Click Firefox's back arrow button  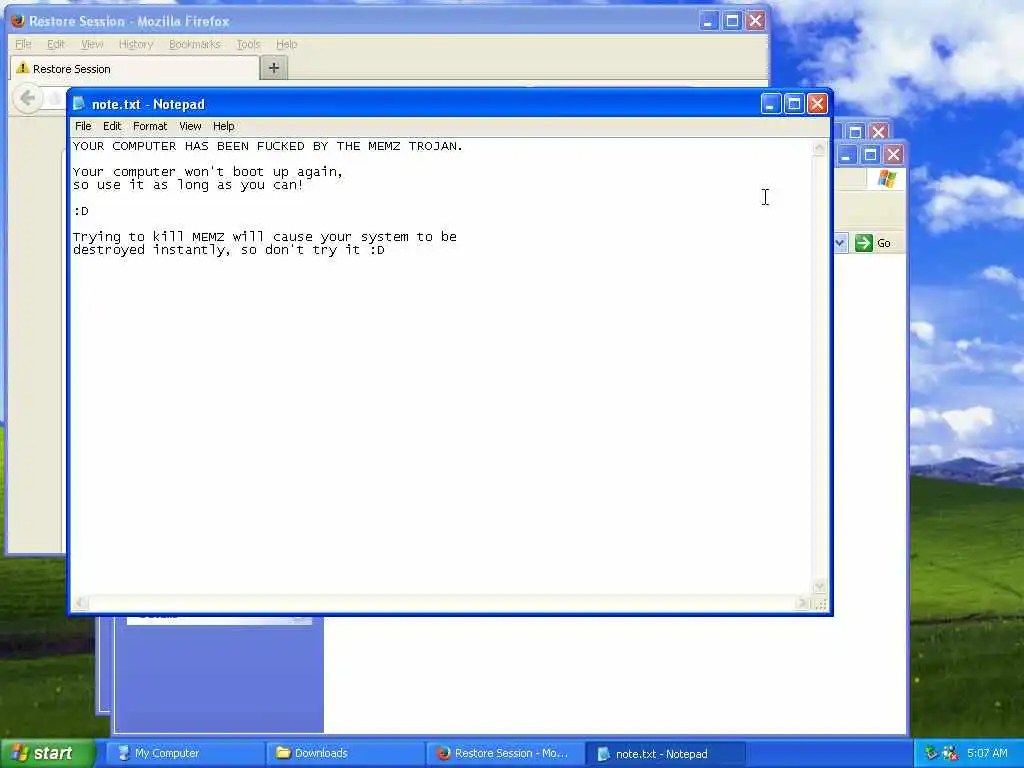tap(27, 99)
